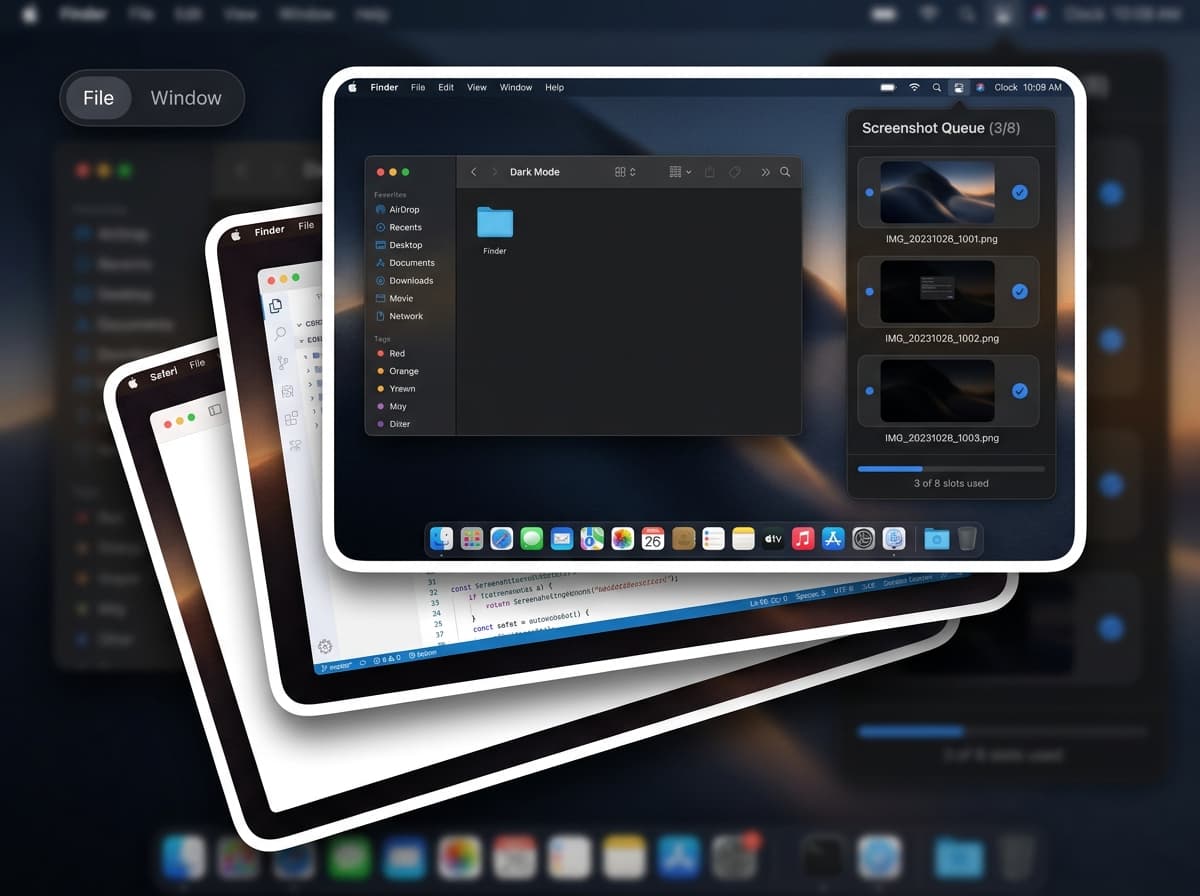
Task: Select the File segment in top-left switcher
Action: click(x=98, y=98)
